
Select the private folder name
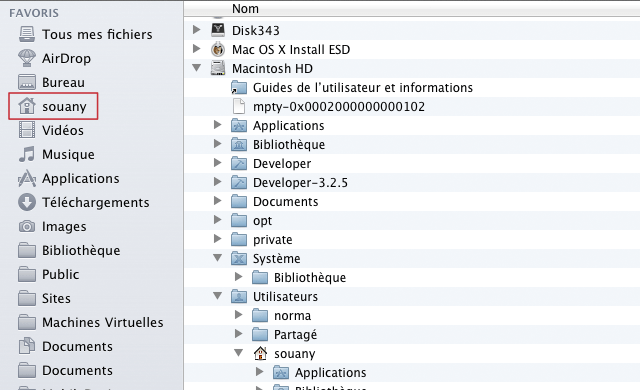[273, 240]
